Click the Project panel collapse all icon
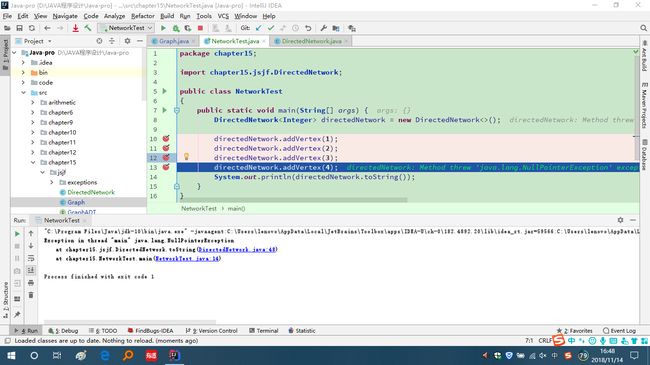The width and height of the screenshot is (650, 365). point(112,41)
